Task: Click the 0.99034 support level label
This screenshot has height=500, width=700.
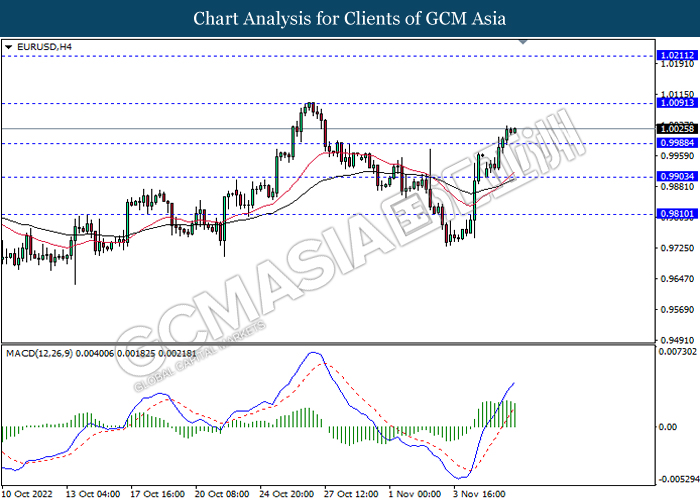Action: click(677, 176)
